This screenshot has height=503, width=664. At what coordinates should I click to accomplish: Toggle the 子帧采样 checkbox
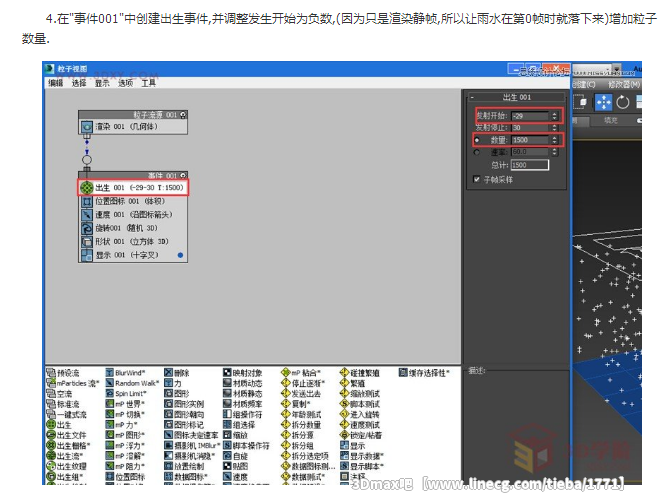[x=476, y=180]
